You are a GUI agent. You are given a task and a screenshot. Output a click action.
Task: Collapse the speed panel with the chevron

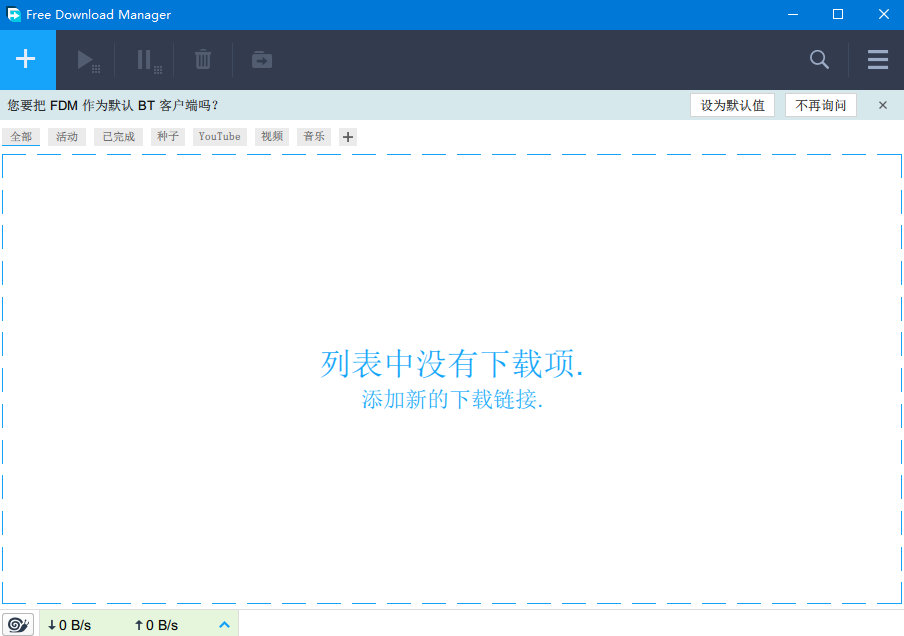(x=224, y=623)
